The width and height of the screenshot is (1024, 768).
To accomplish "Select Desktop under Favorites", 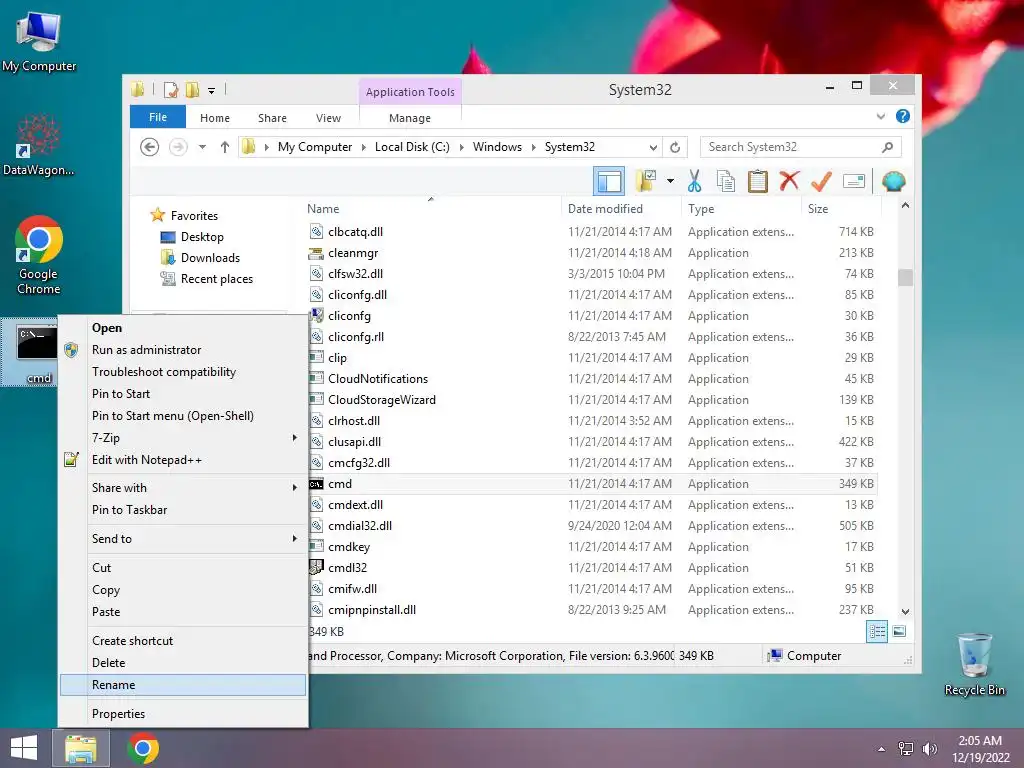I will pos(202,237).
